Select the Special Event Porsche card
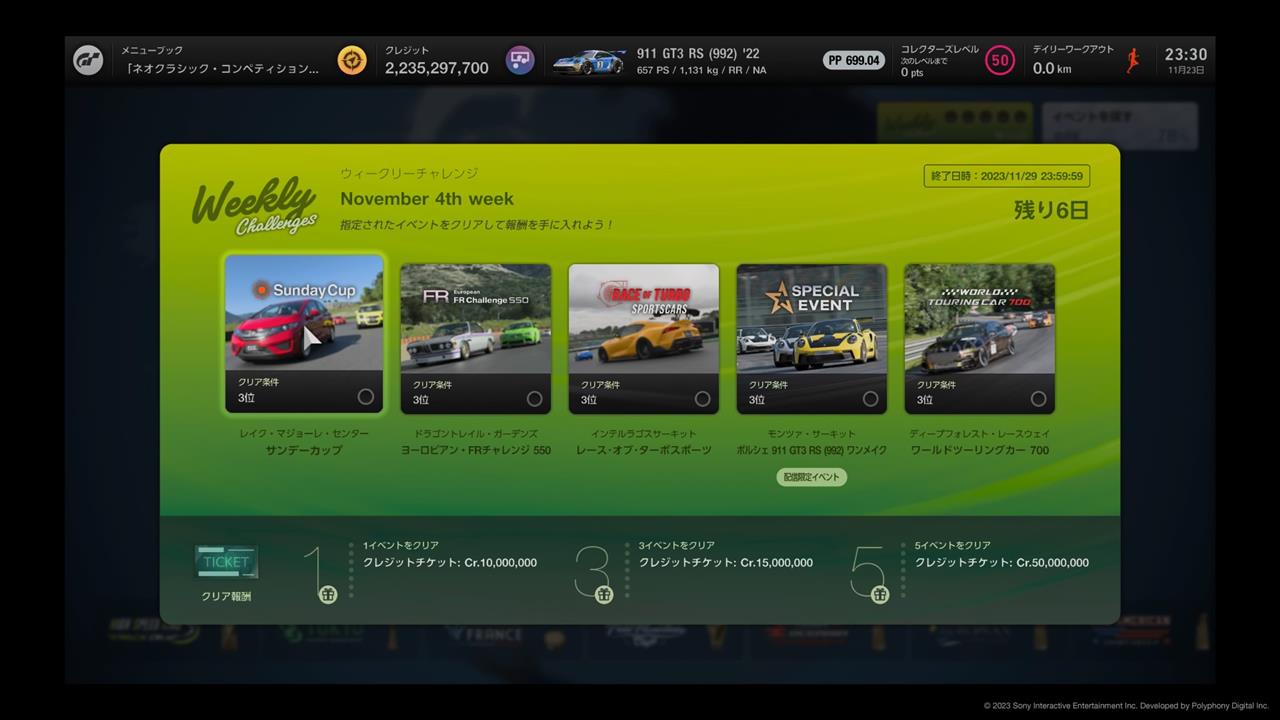 click(812, 339)
